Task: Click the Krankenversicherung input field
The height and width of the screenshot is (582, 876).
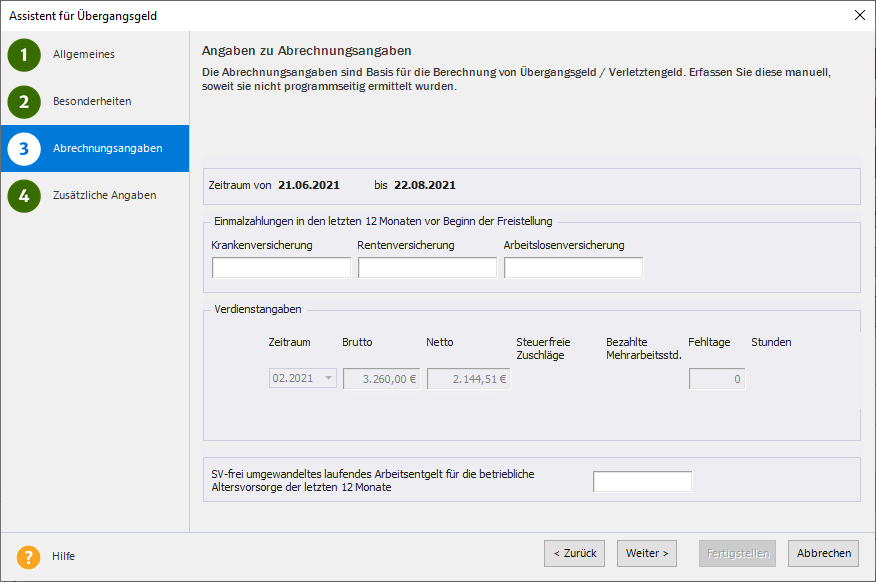Action: pos(281,268)
